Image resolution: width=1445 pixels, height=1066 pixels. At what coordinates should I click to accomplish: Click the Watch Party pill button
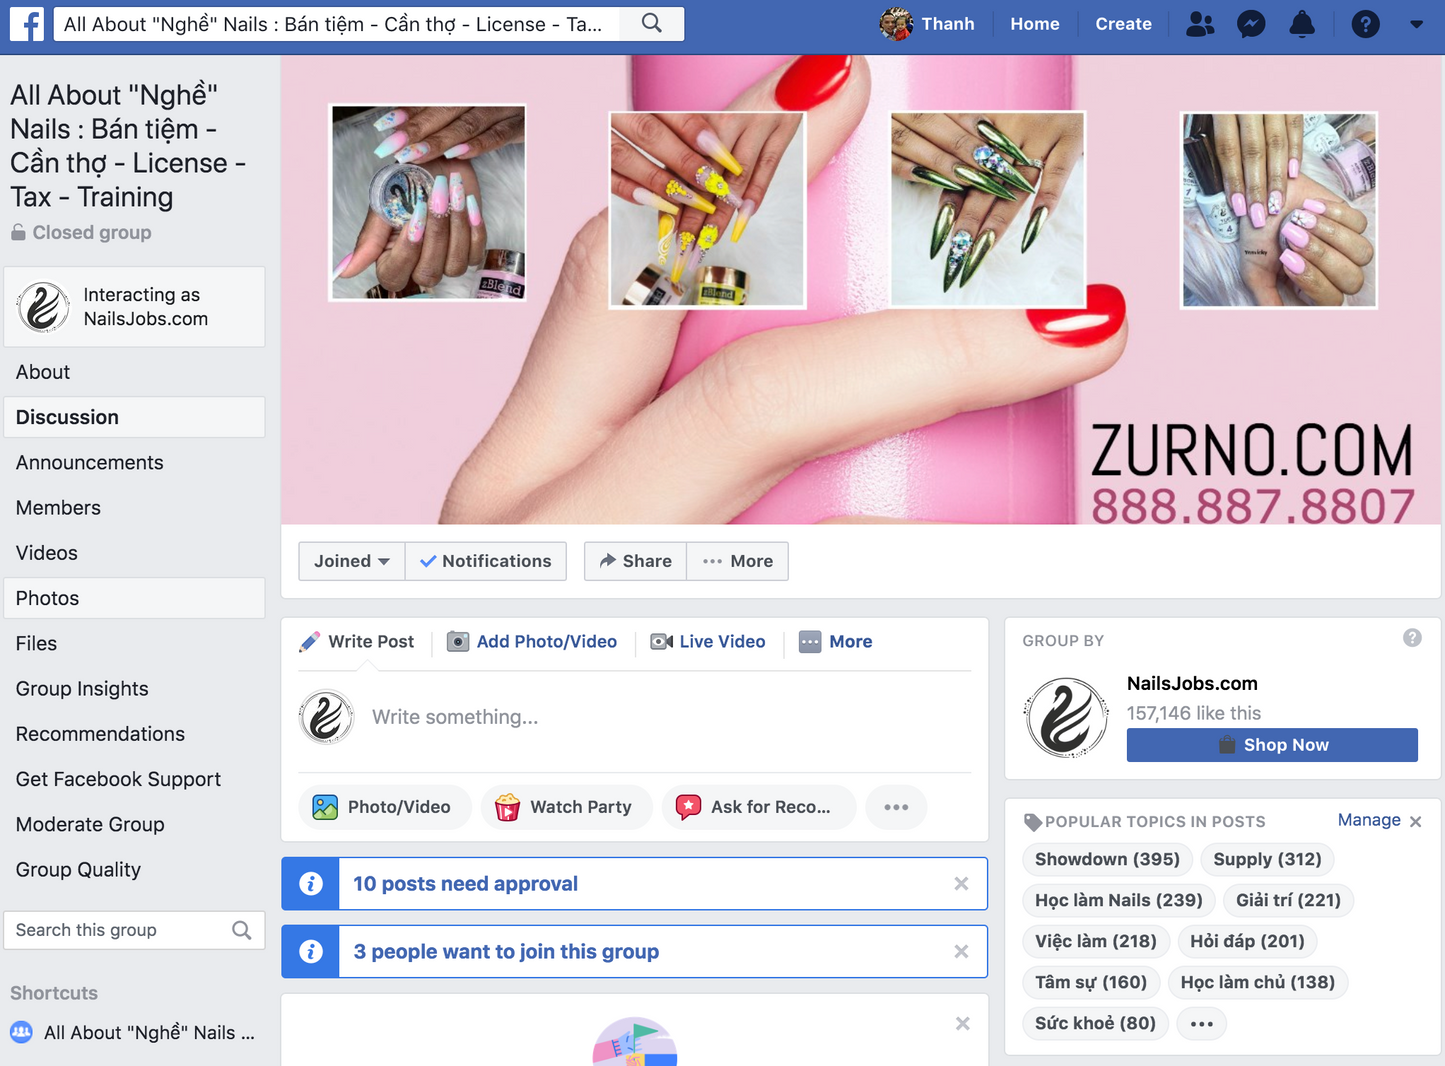click(566, 807)
